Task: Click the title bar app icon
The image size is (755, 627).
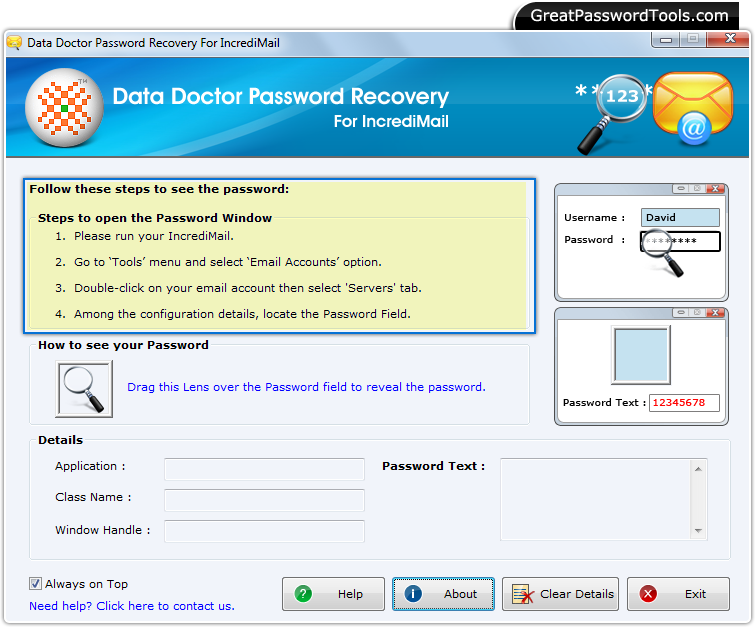Action: (14, 43)
